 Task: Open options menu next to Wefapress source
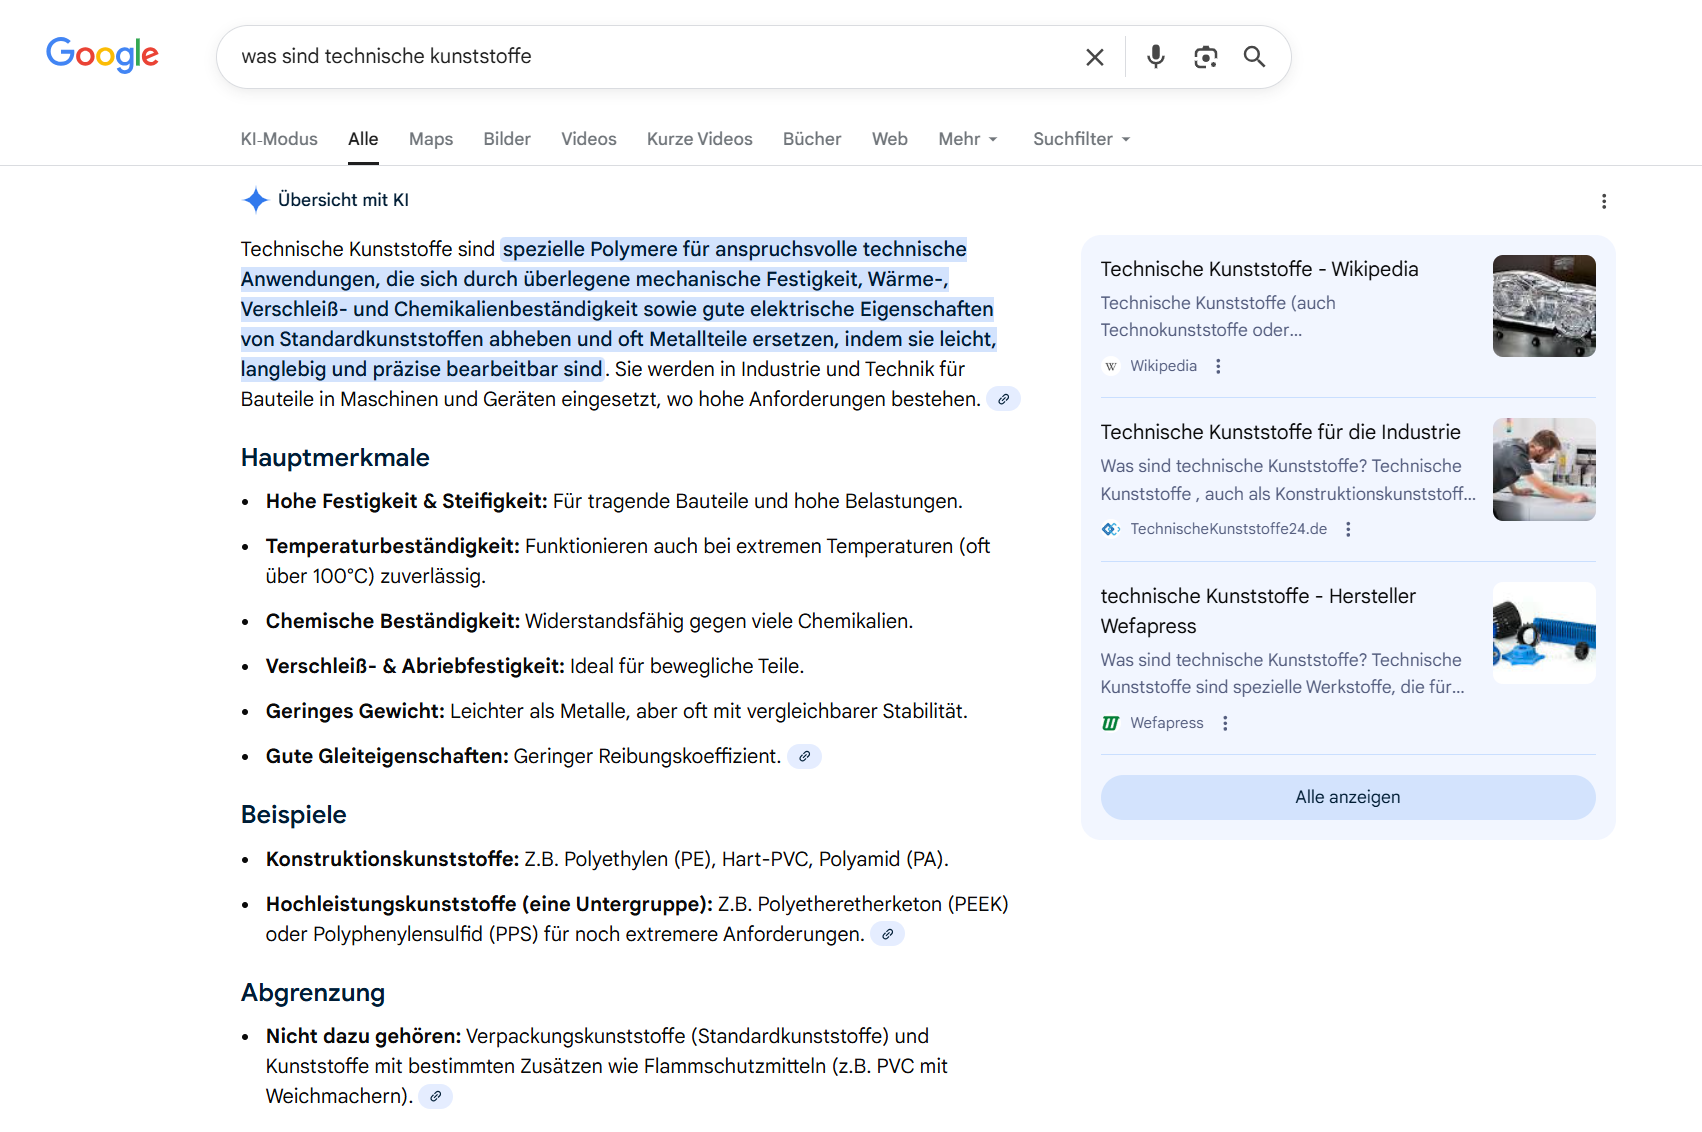[1225, 724]
